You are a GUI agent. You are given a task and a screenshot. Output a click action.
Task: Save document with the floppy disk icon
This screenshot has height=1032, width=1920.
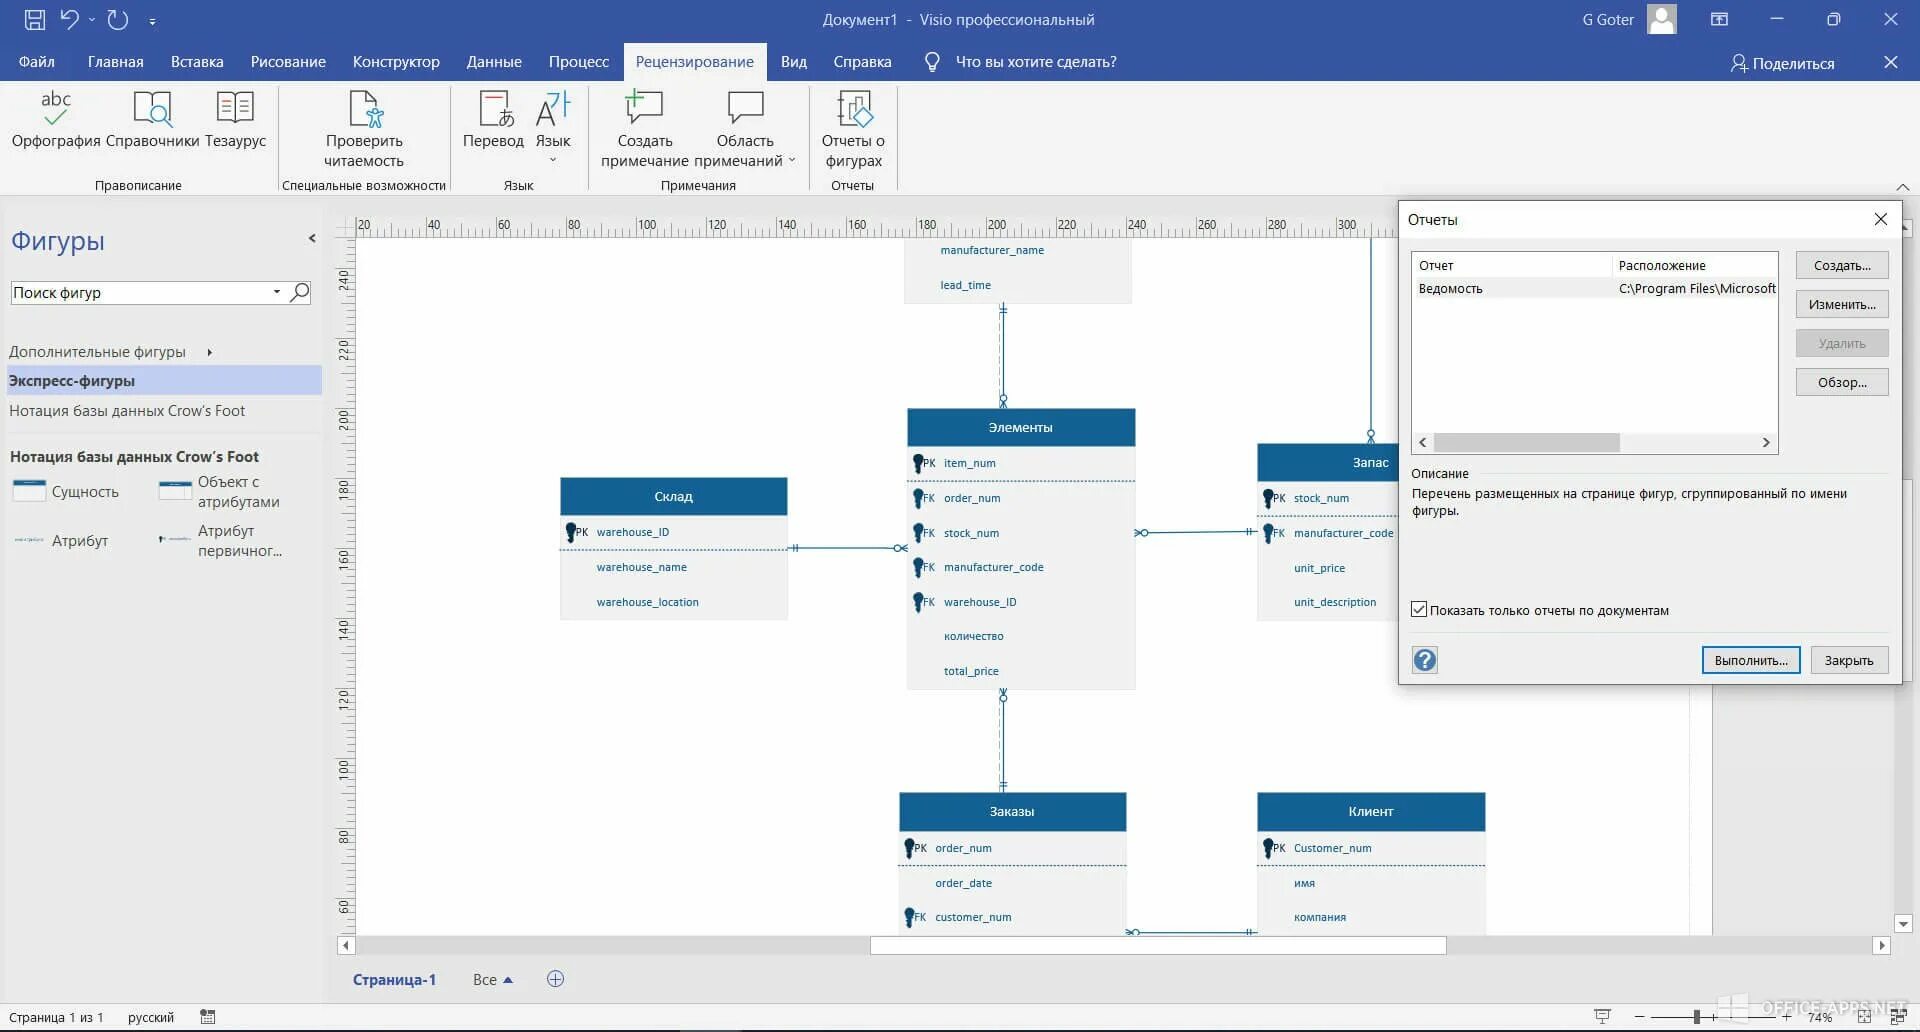click(x=34, y=19)
